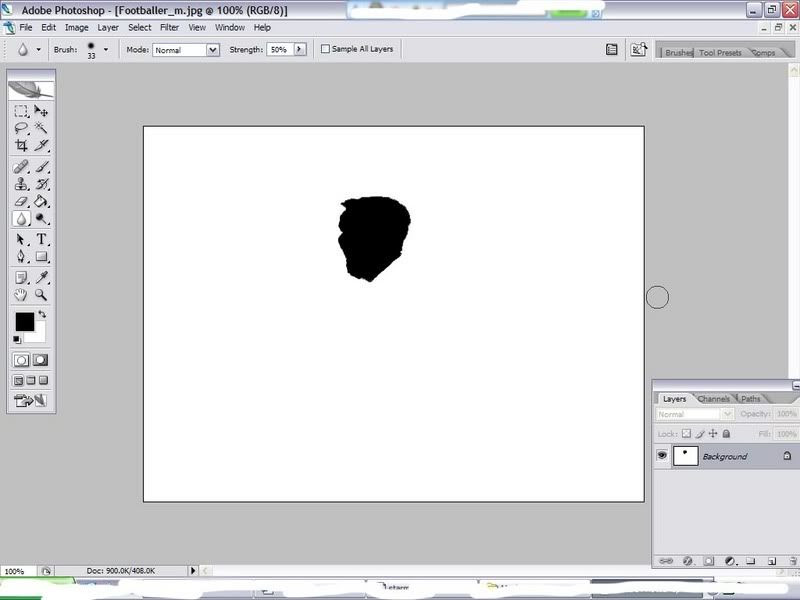The image size is (800, 600).
Task: Switch to Full Screen with Menu Bar
Action: pyautogui.click(x=31, y=381)
